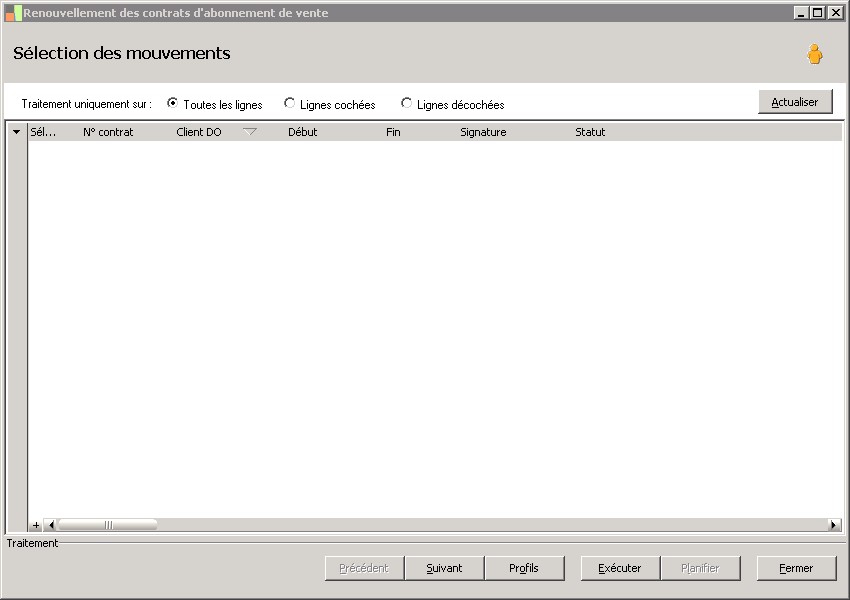The width and height of the screenshot is (850, 600).
Task: Click the horizontal scrollbar thumb
Action: coord(107,525)
